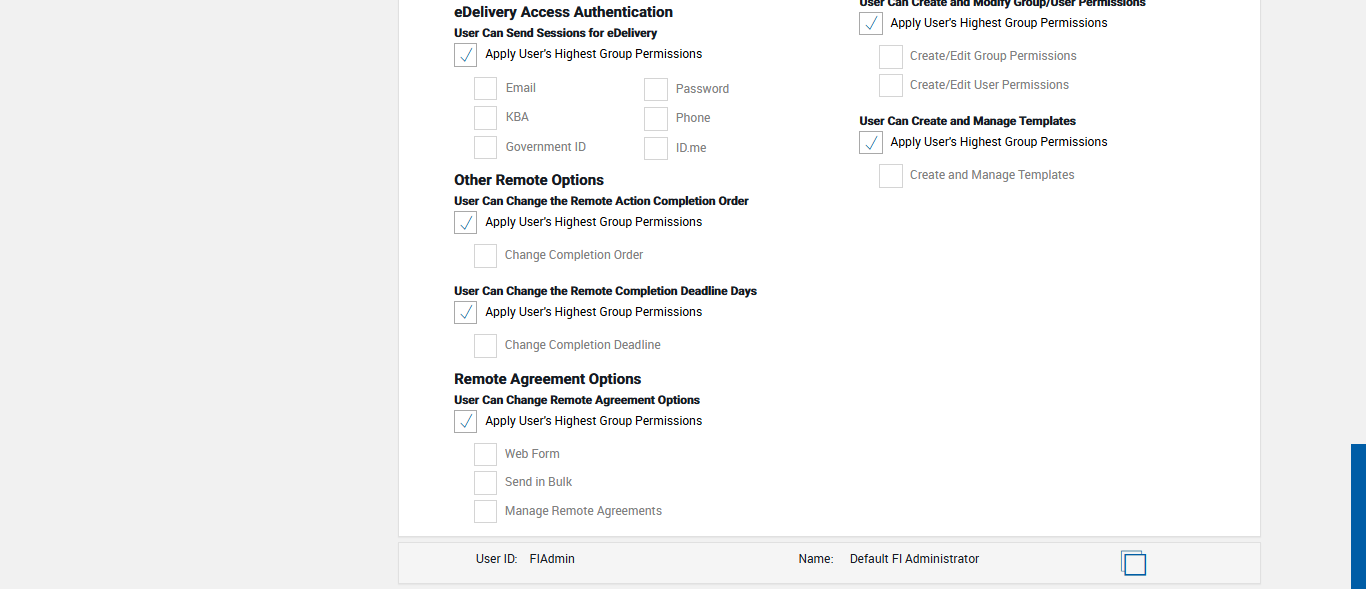The width and height of the screenshot is (1366, 589).
Task: Uncheck group permissions for Remote Action Completion Order
Action: point(466,223)
